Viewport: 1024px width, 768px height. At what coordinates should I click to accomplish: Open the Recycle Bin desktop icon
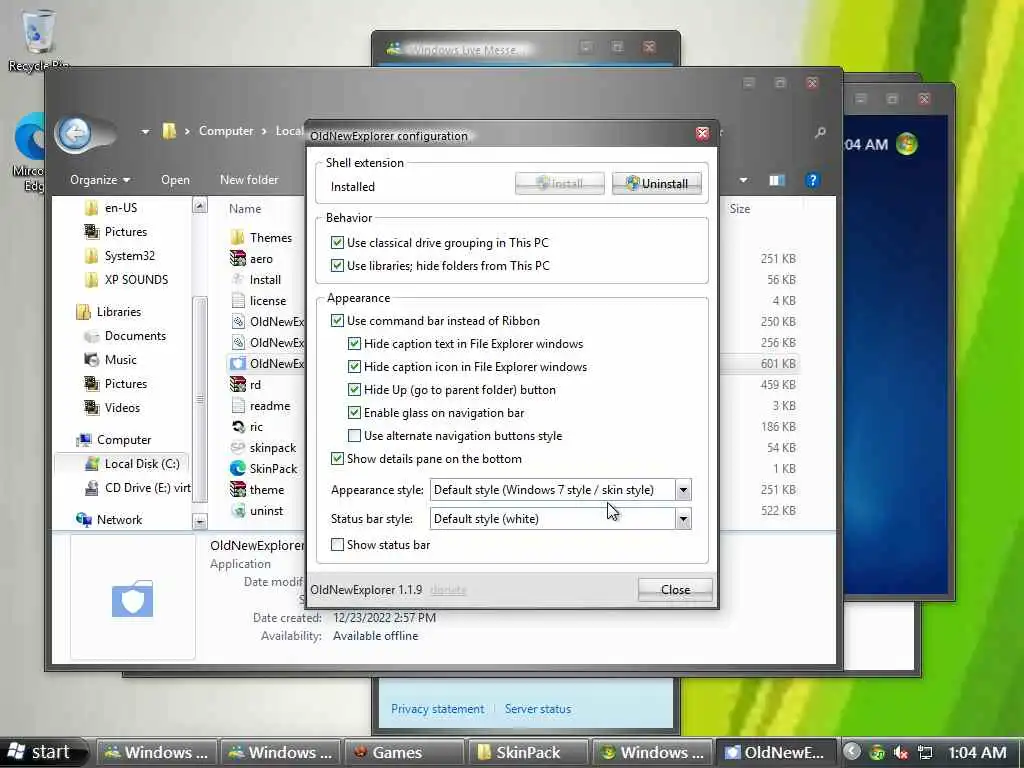click(x=39, y=39)
